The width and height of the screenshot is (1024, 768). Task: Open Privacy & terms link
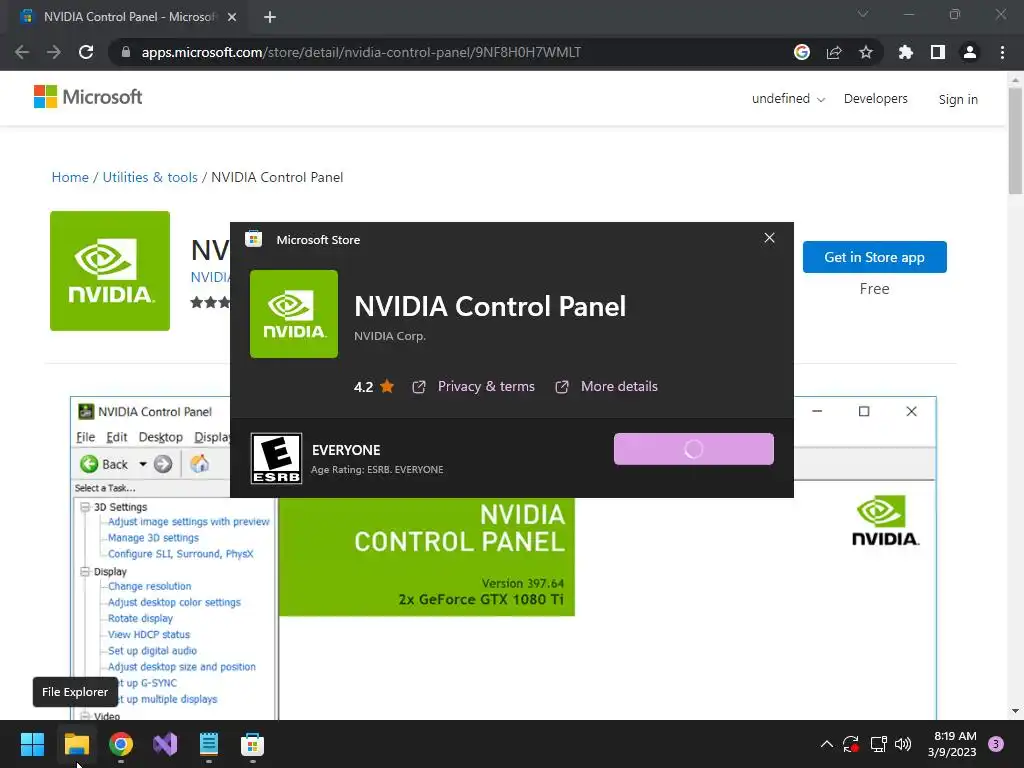(x=486, y=387)
